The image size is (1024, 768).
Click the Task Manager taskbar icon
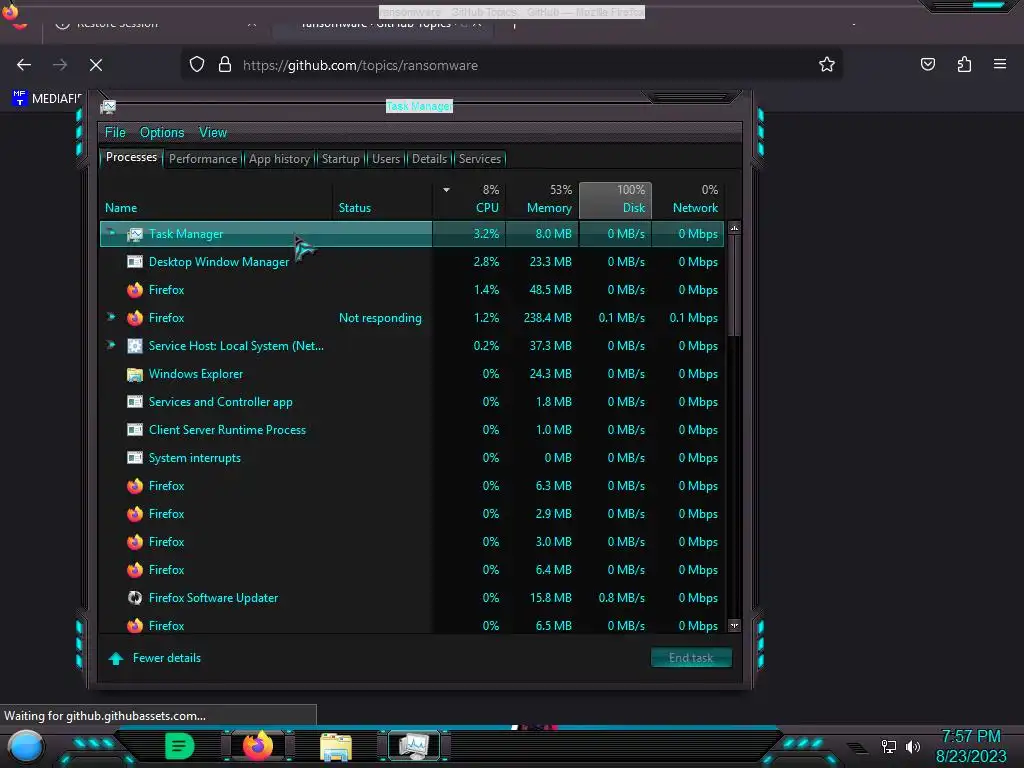point(413,746)
